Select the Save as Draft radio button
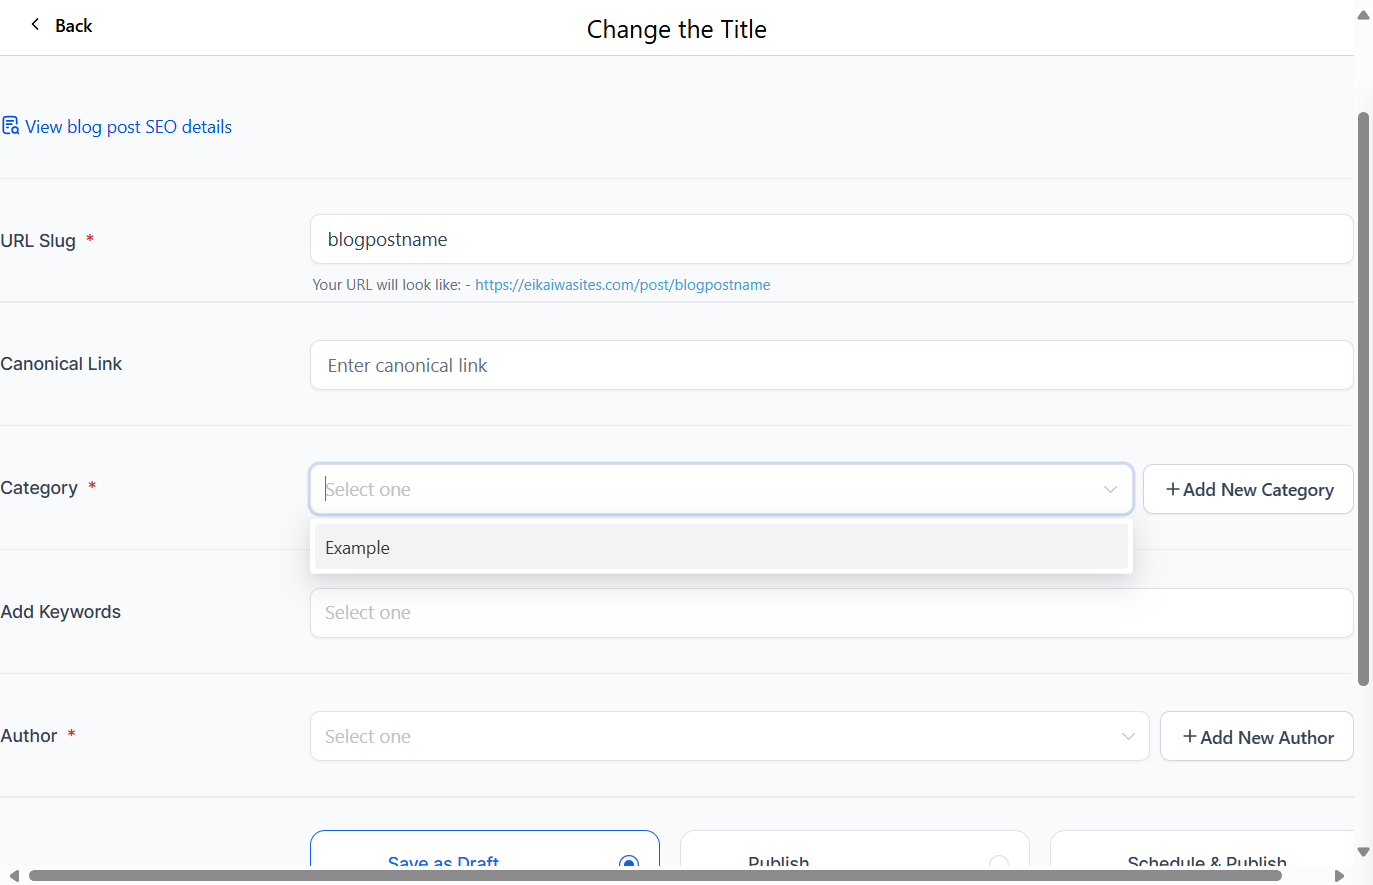Viewport: 1373px width, 885px height. coord(628,863)
